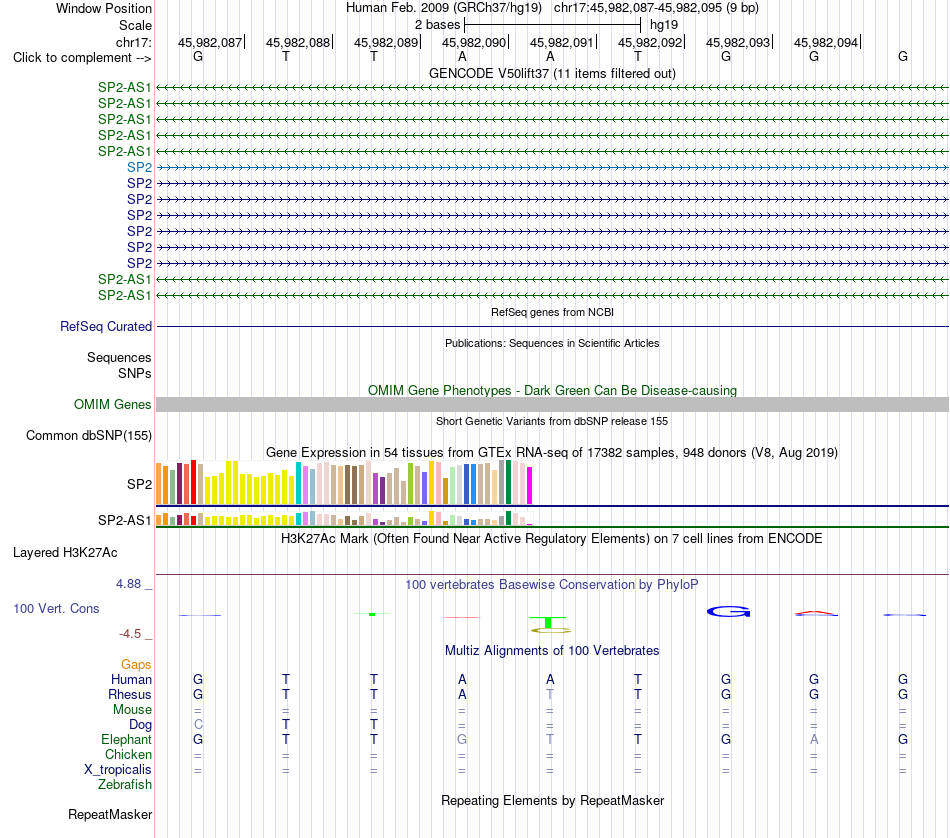Click 'Click to complement -->' to complement bases

pos(82,58)
